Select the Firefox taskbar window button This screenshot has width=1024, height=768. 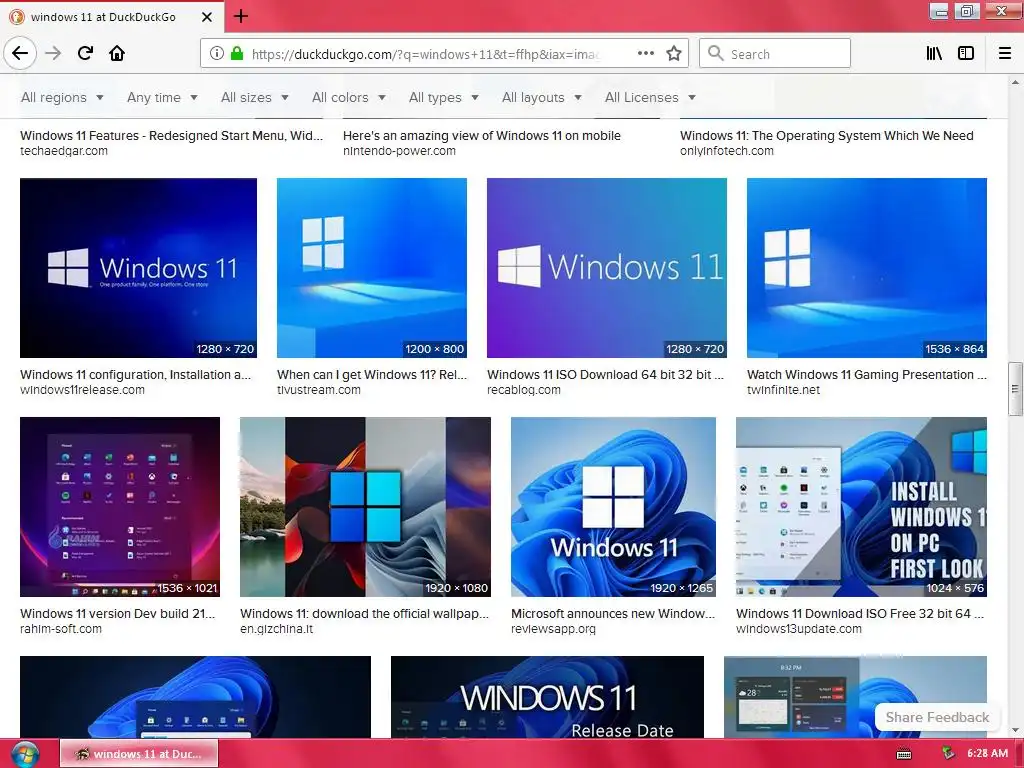coord(139,754)
